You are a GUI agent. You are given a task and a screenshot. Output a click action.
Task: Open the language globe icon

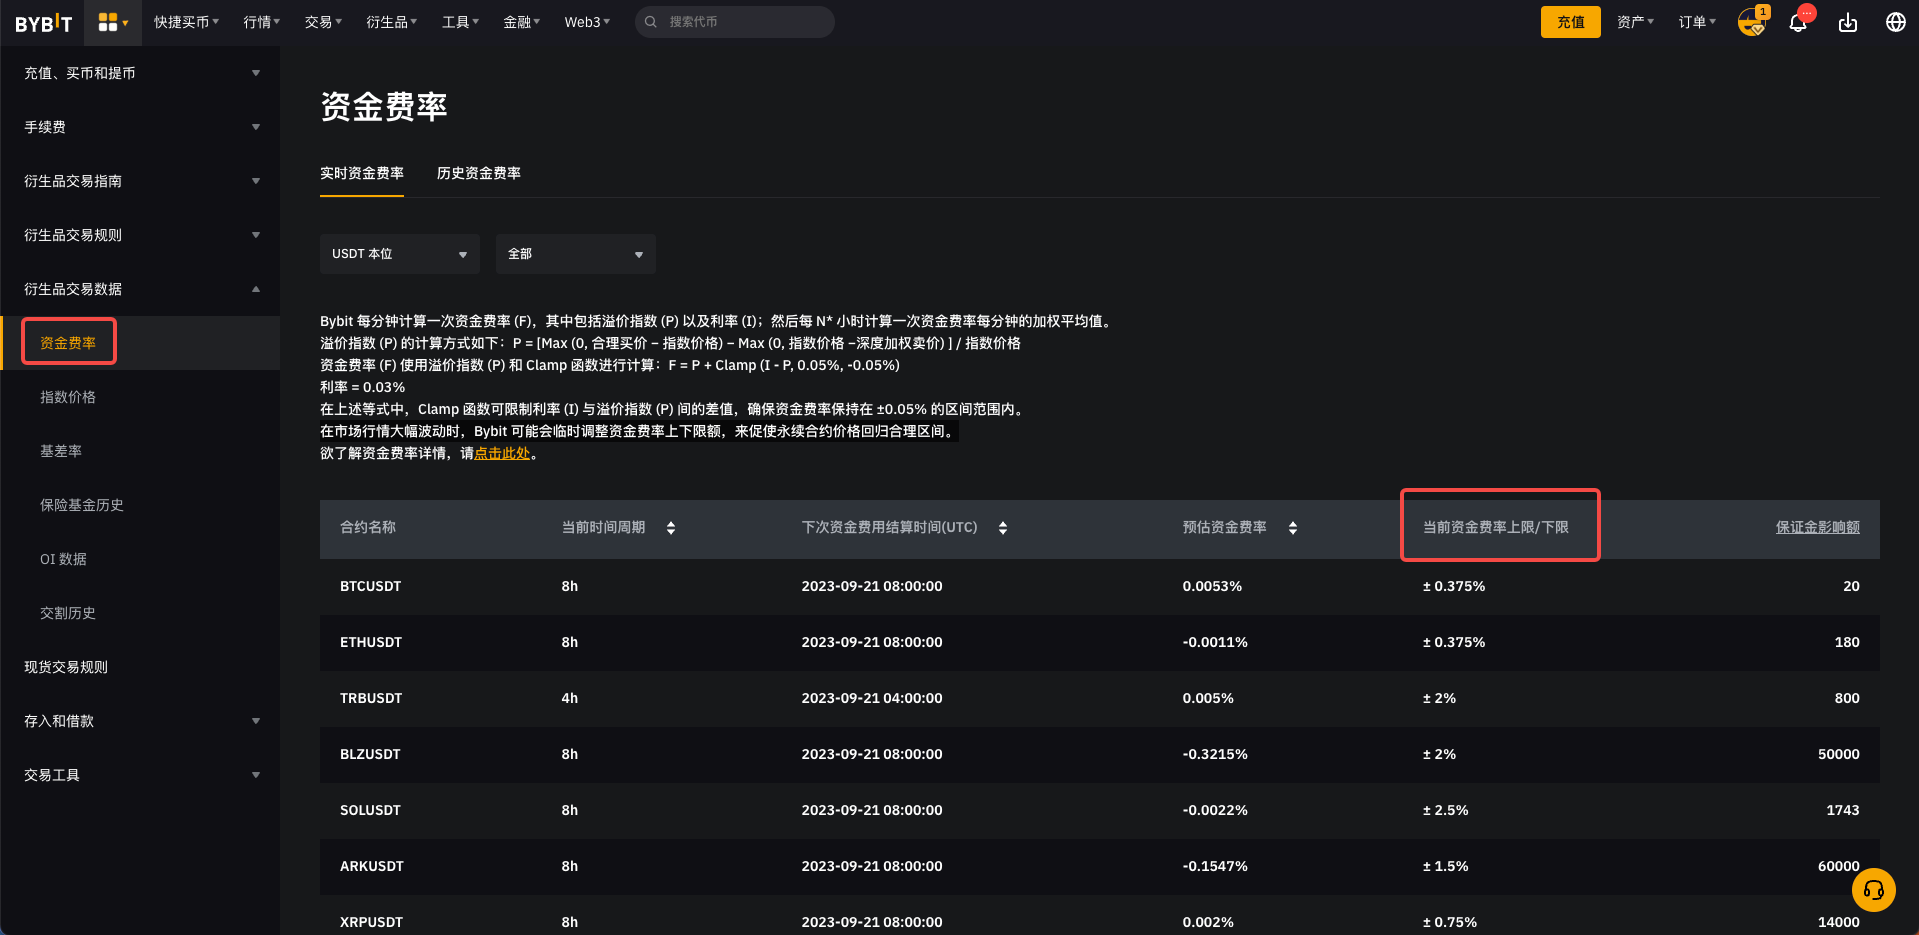click(x=1895, y=22)
